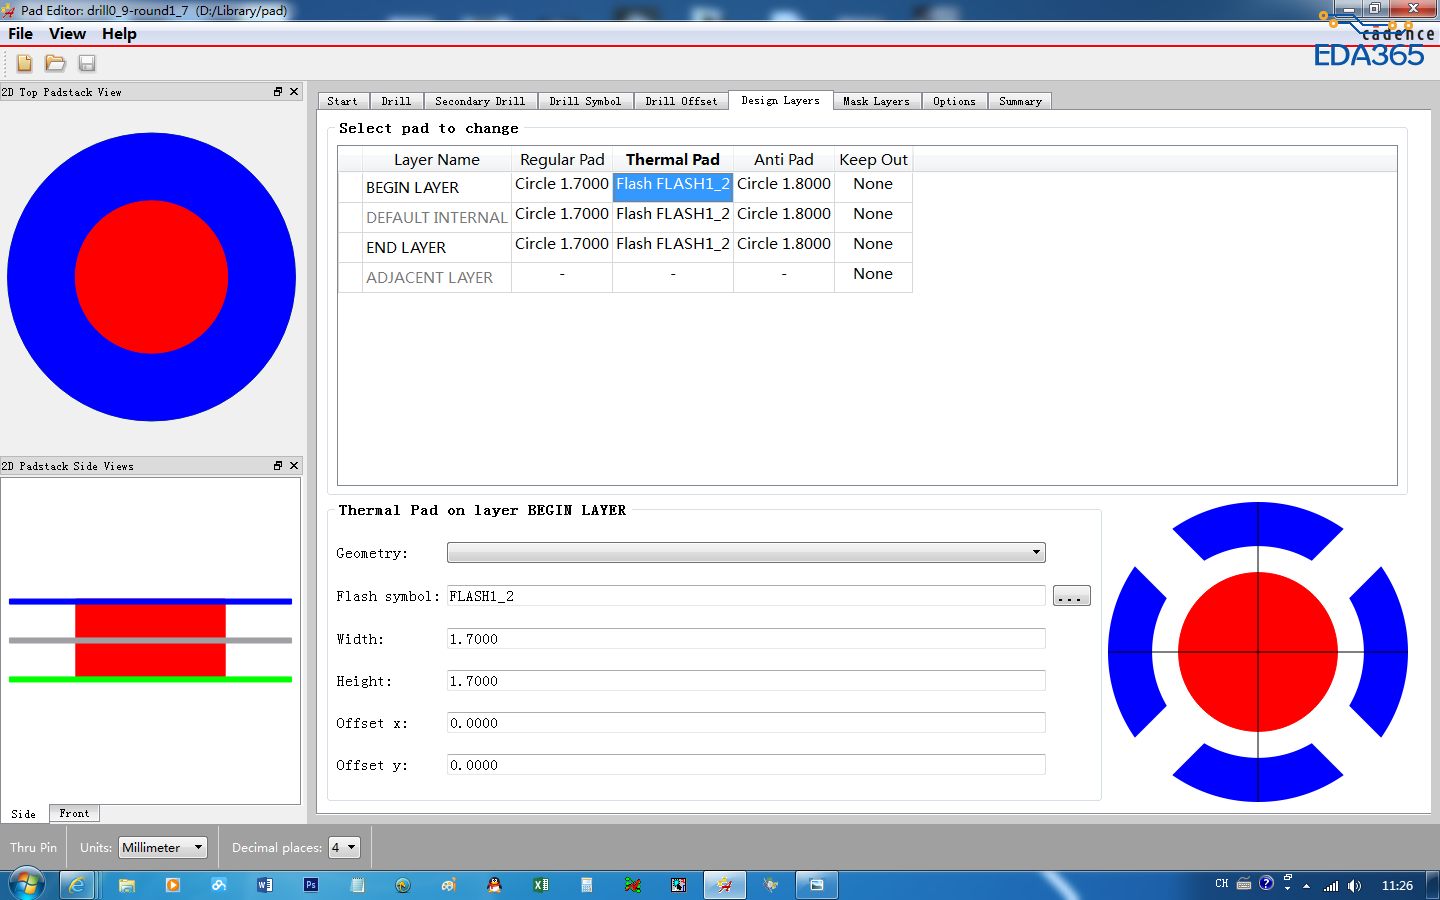This screenshot has height=900, width=1440.
Task: Close the 2D Top Padstack View panel
Action: point(294,91)
